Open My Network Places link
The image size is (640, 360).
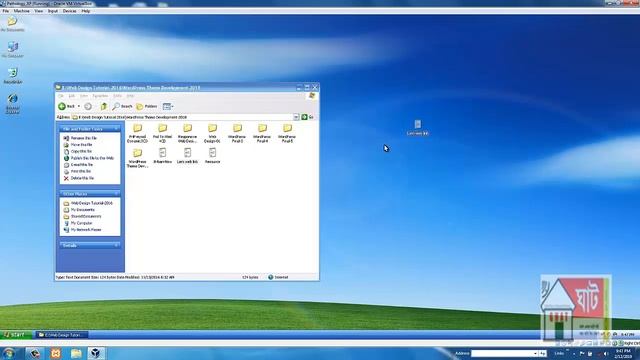tap(86, 230)
